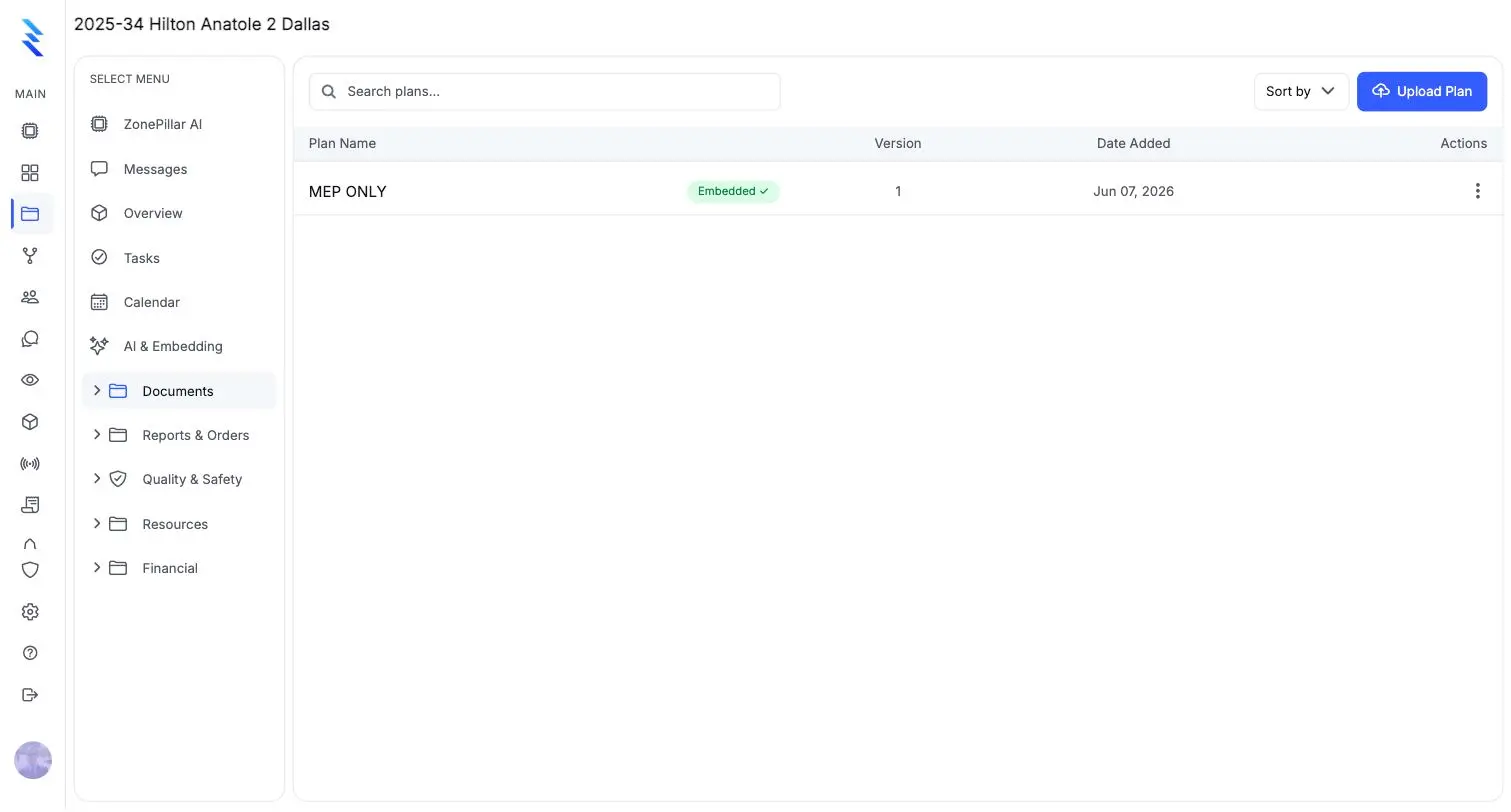Open settings via the gear icon
1511x812 pixels.
pos(30,612)
